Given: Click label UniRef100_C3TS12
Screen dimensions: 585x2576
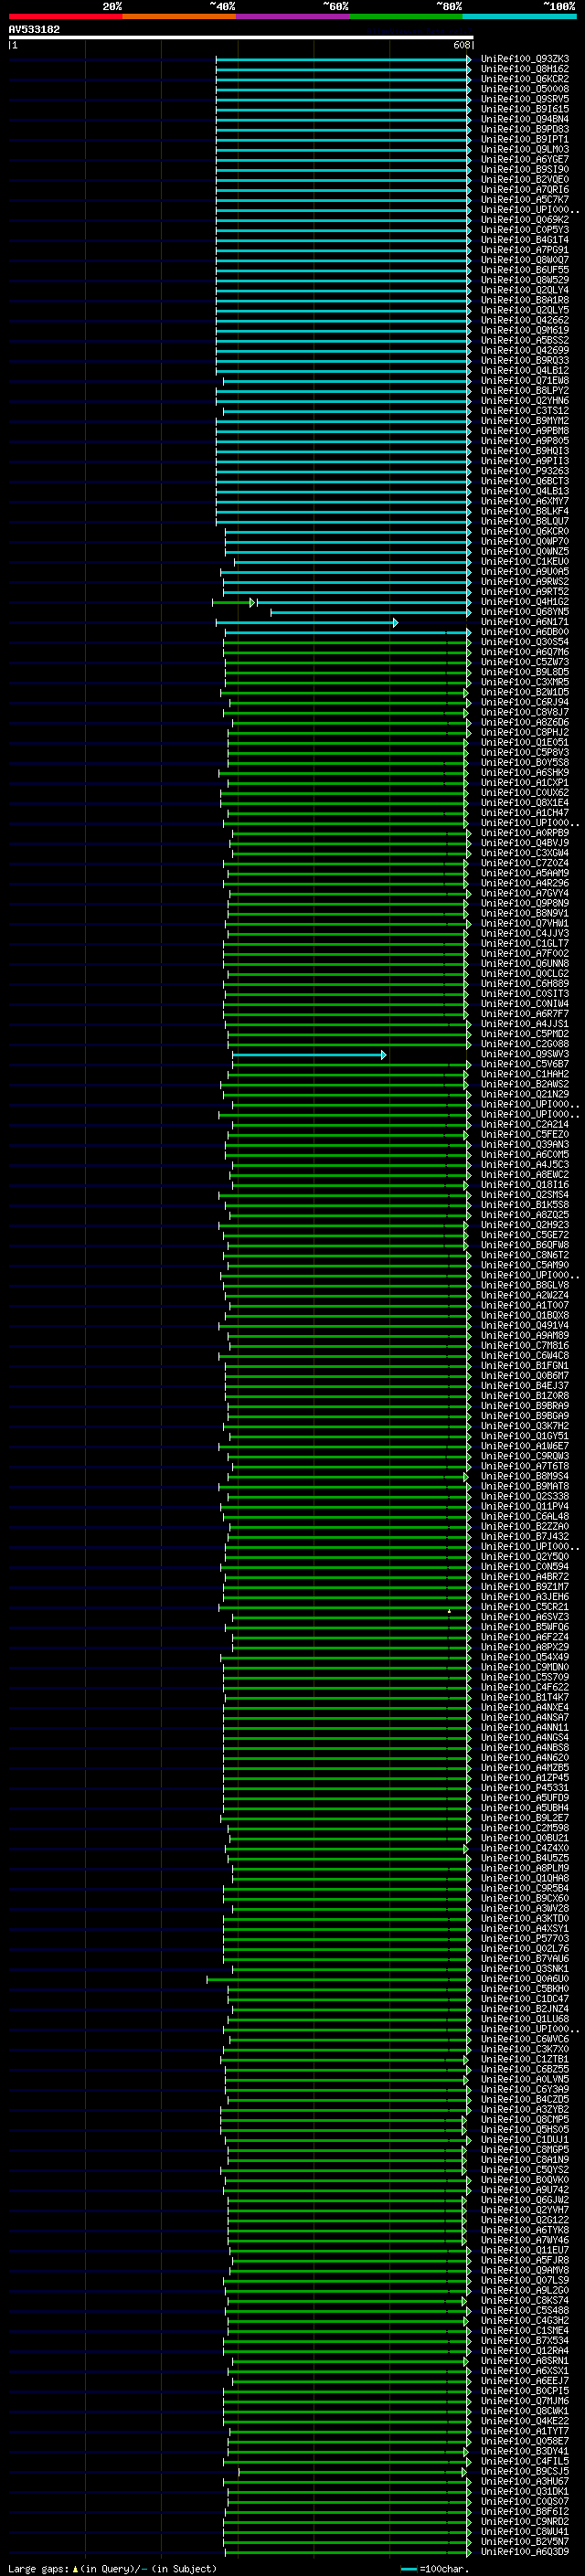Looking at the screenshot, I should pyautogui.click(x=524, y=411).
